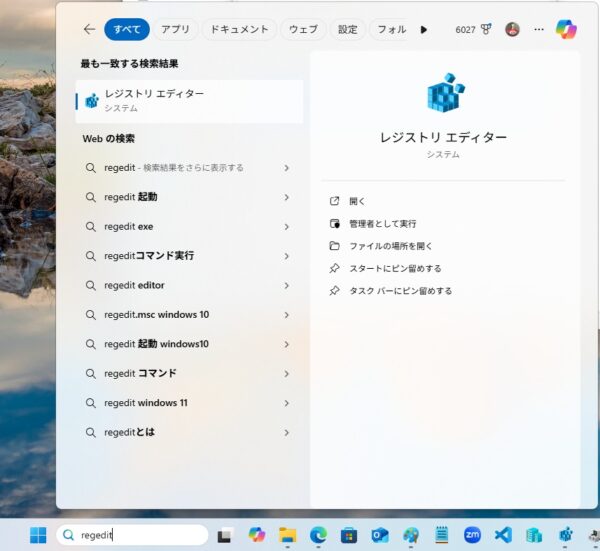Expand chevron for regedit - 検索結果をさらに表示する
The height and width of the screenshot is (551, 600).
287,168
